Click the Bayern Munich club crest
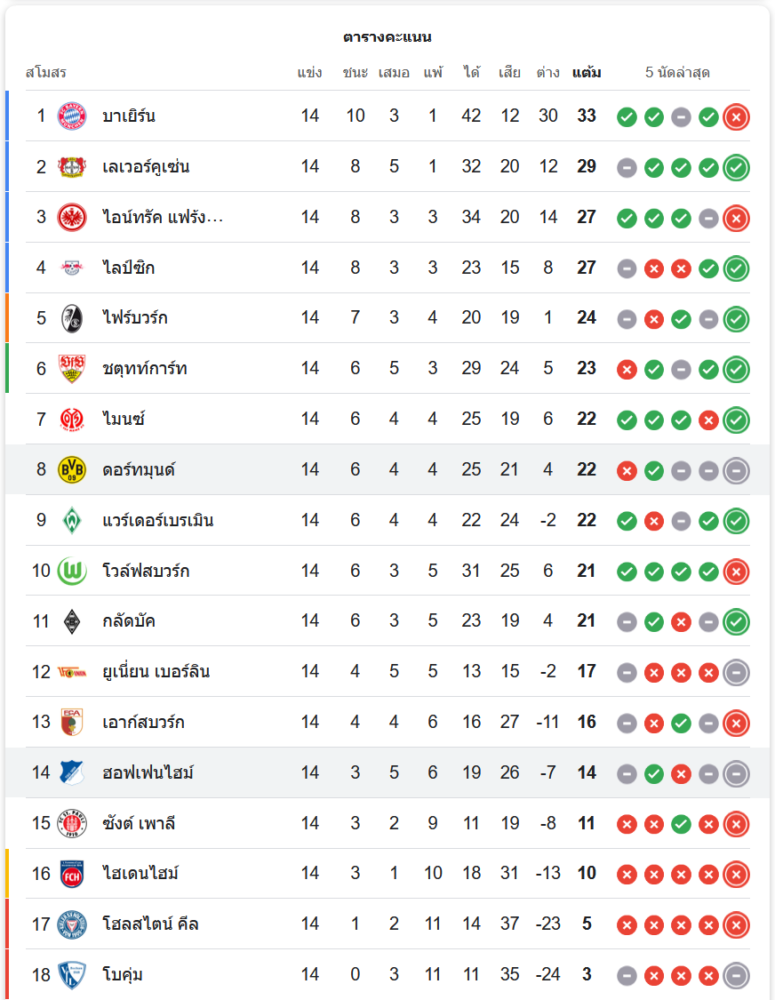 72,116
